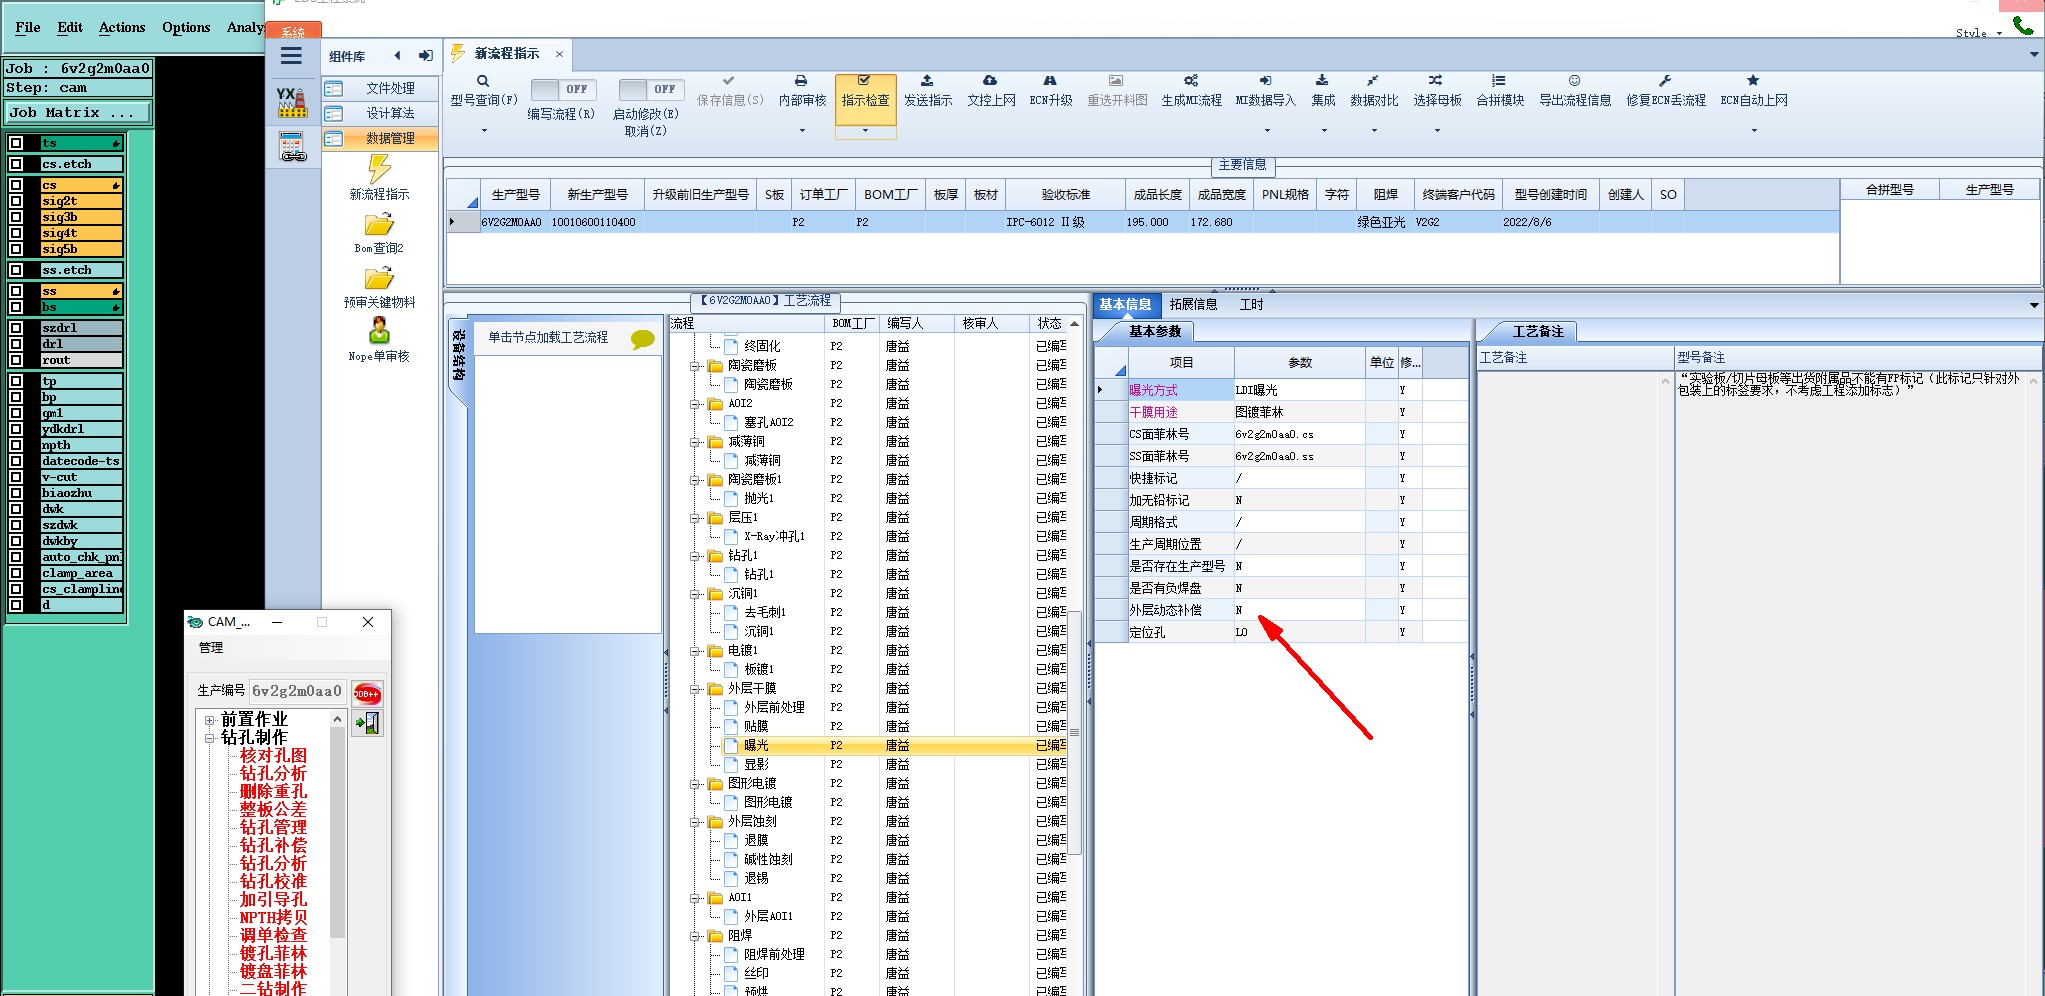
Task: Click the 生成MI流程 gears icon
Action: pyautogui.click(x=1191, y=81)
